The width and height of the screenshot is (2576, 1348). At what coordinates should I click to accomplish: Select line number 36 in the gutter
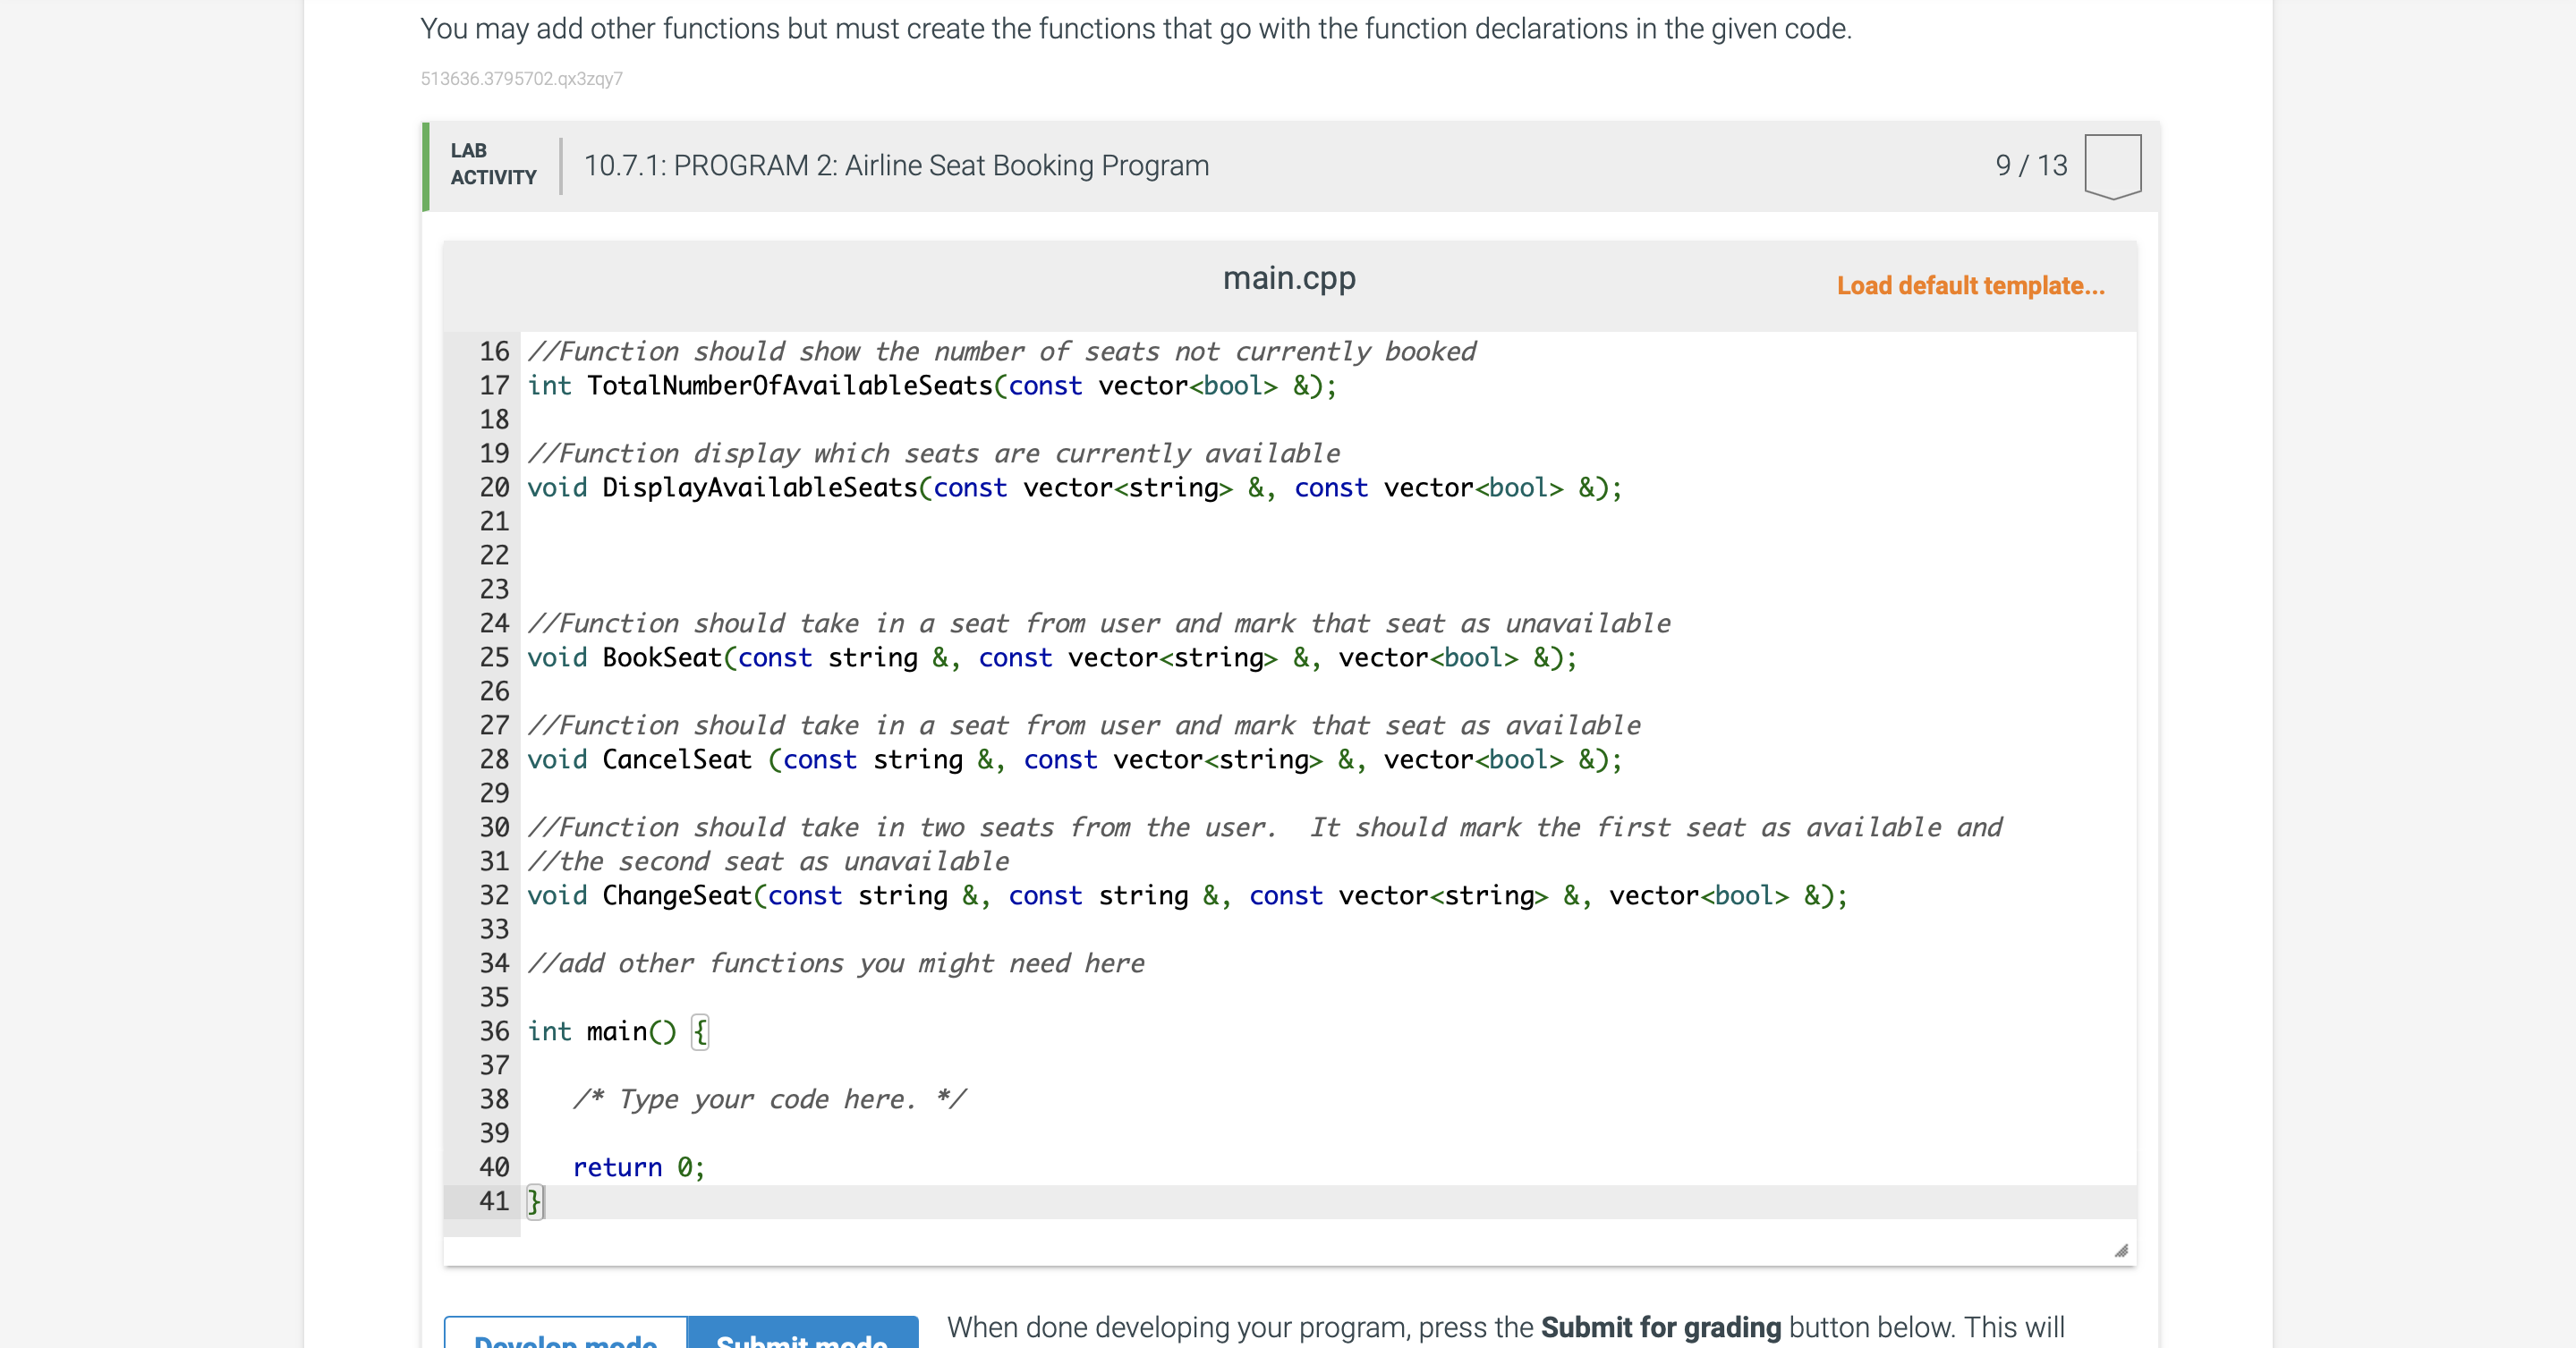point(493,1032)
